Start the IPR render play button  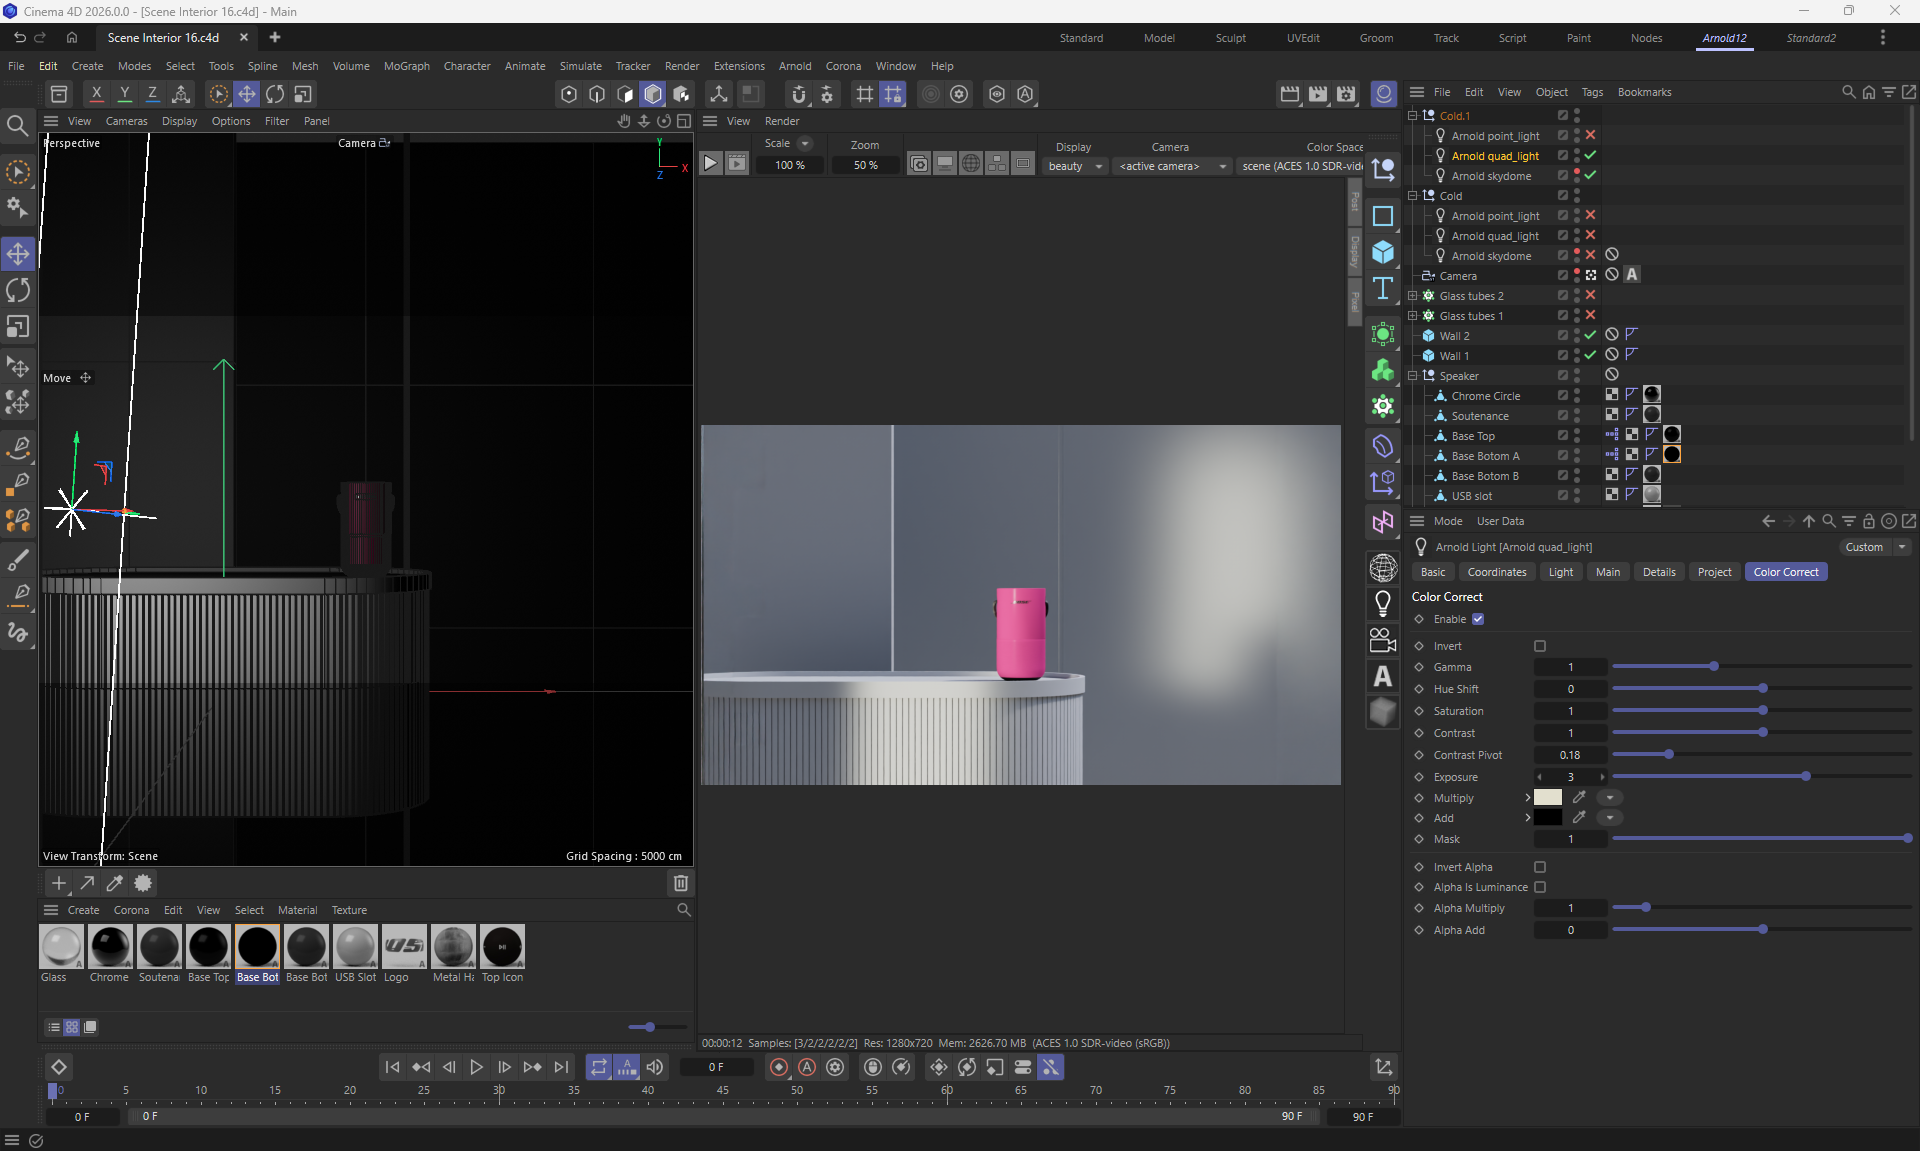710,164
